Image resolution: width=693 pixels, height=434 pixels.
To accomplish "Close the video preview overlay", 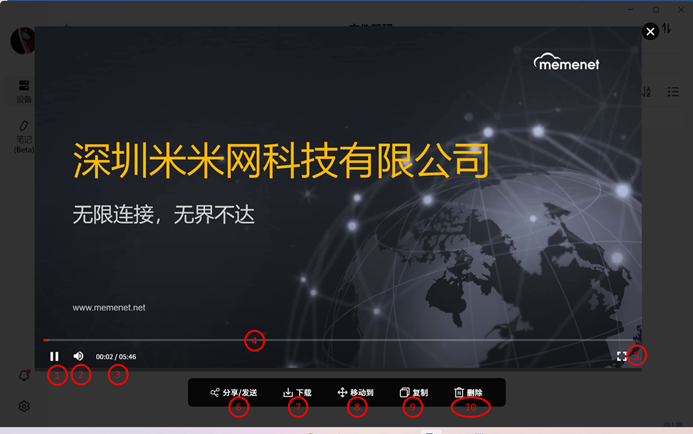I will (650, 32).
